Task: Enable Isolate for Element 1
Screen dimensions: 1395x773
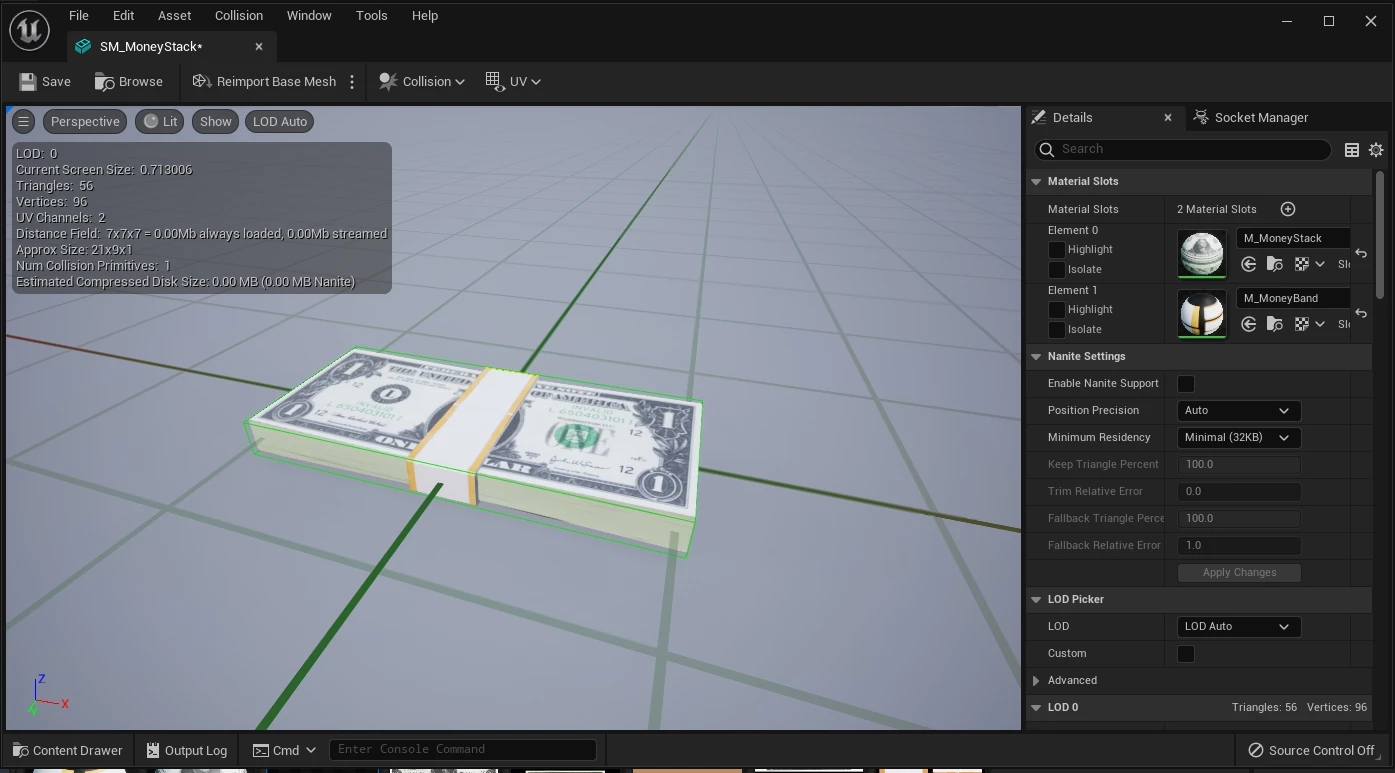Action: tap(1056, 330)
